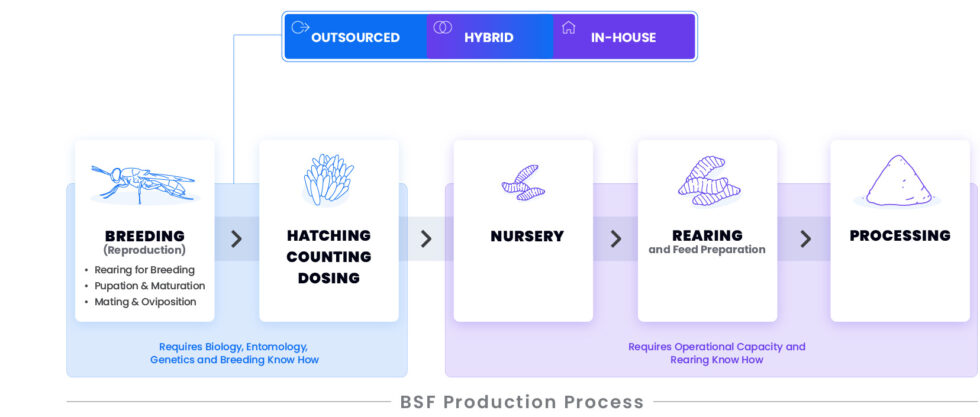The width and height of the screenshot is (980, 417).
Task: Click the chevron between Breeding and Hatching
Action: point(236,239)
